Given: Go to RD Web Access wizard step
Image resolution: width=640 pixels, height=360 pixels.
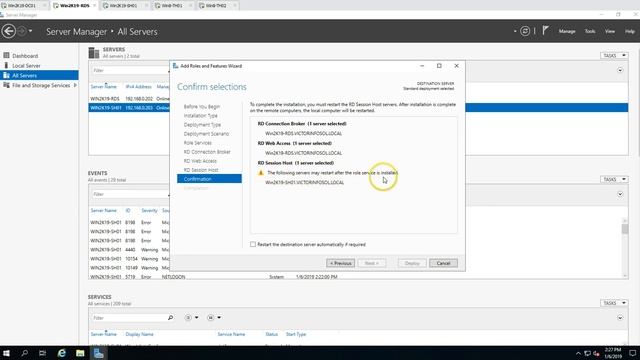Looking at the screenshot, I should click(200, 161).
